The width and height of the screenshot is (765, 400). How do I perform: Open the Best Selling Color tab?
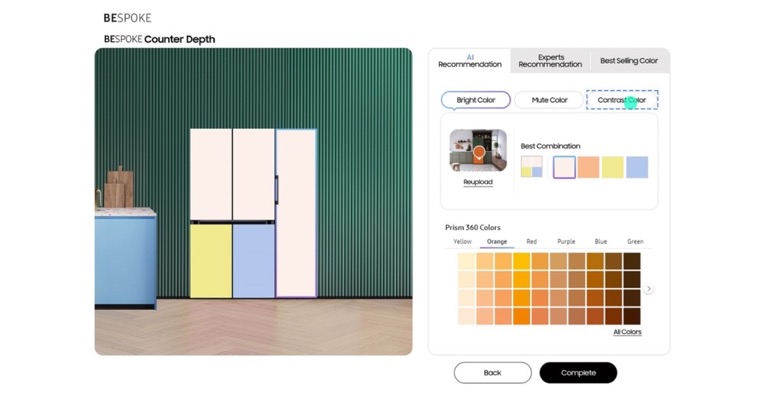629,61
